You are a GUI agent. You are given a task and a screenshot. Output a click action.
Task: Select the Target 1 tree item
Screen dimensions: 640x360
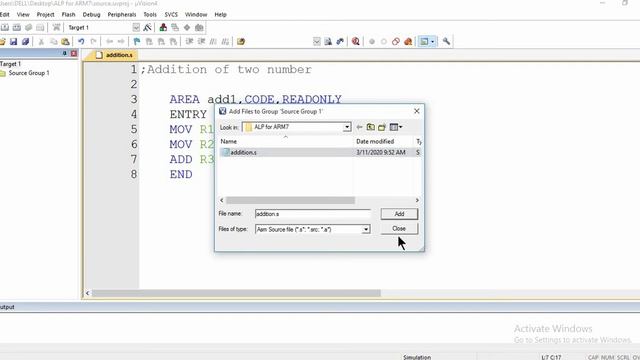pyautogui.click(x=10, y=64)
